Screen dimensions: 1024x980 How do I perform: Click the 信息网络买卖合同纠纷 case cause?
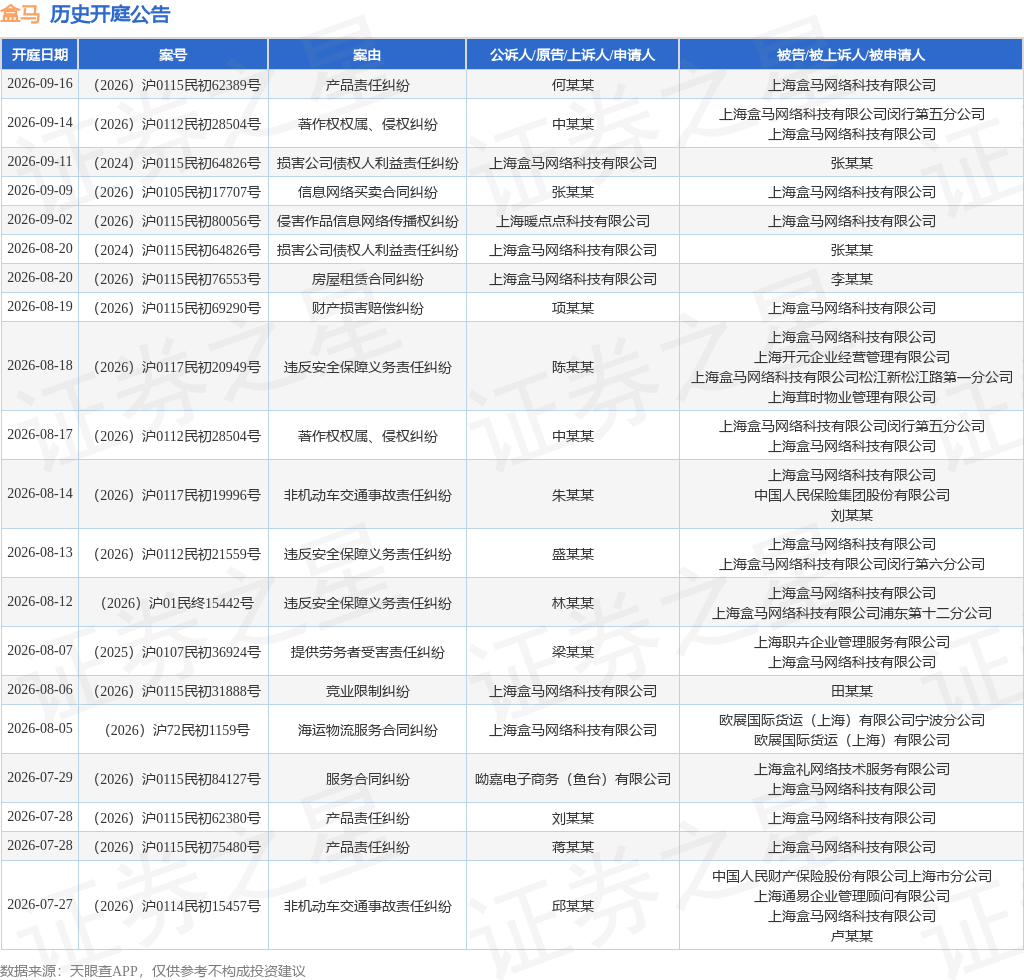tap(367, 193)
